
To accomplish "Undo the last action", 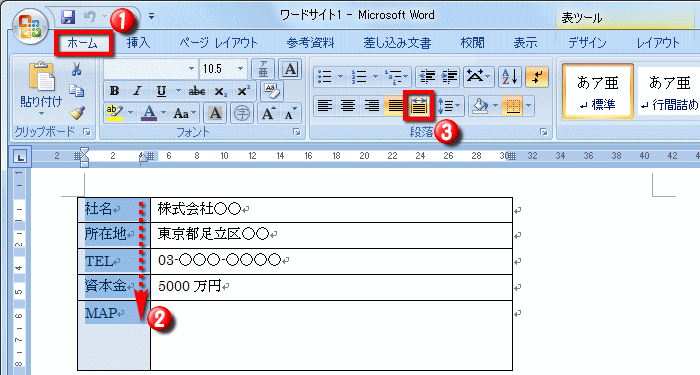I will pyautogui.click(x=89, y=17).
